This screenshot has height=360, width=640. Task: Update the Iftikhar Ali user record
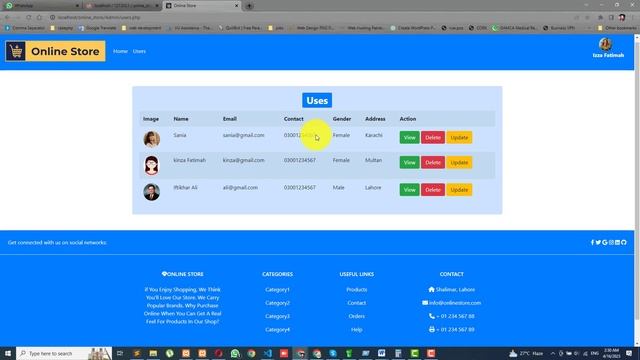(x=459, y=190)
